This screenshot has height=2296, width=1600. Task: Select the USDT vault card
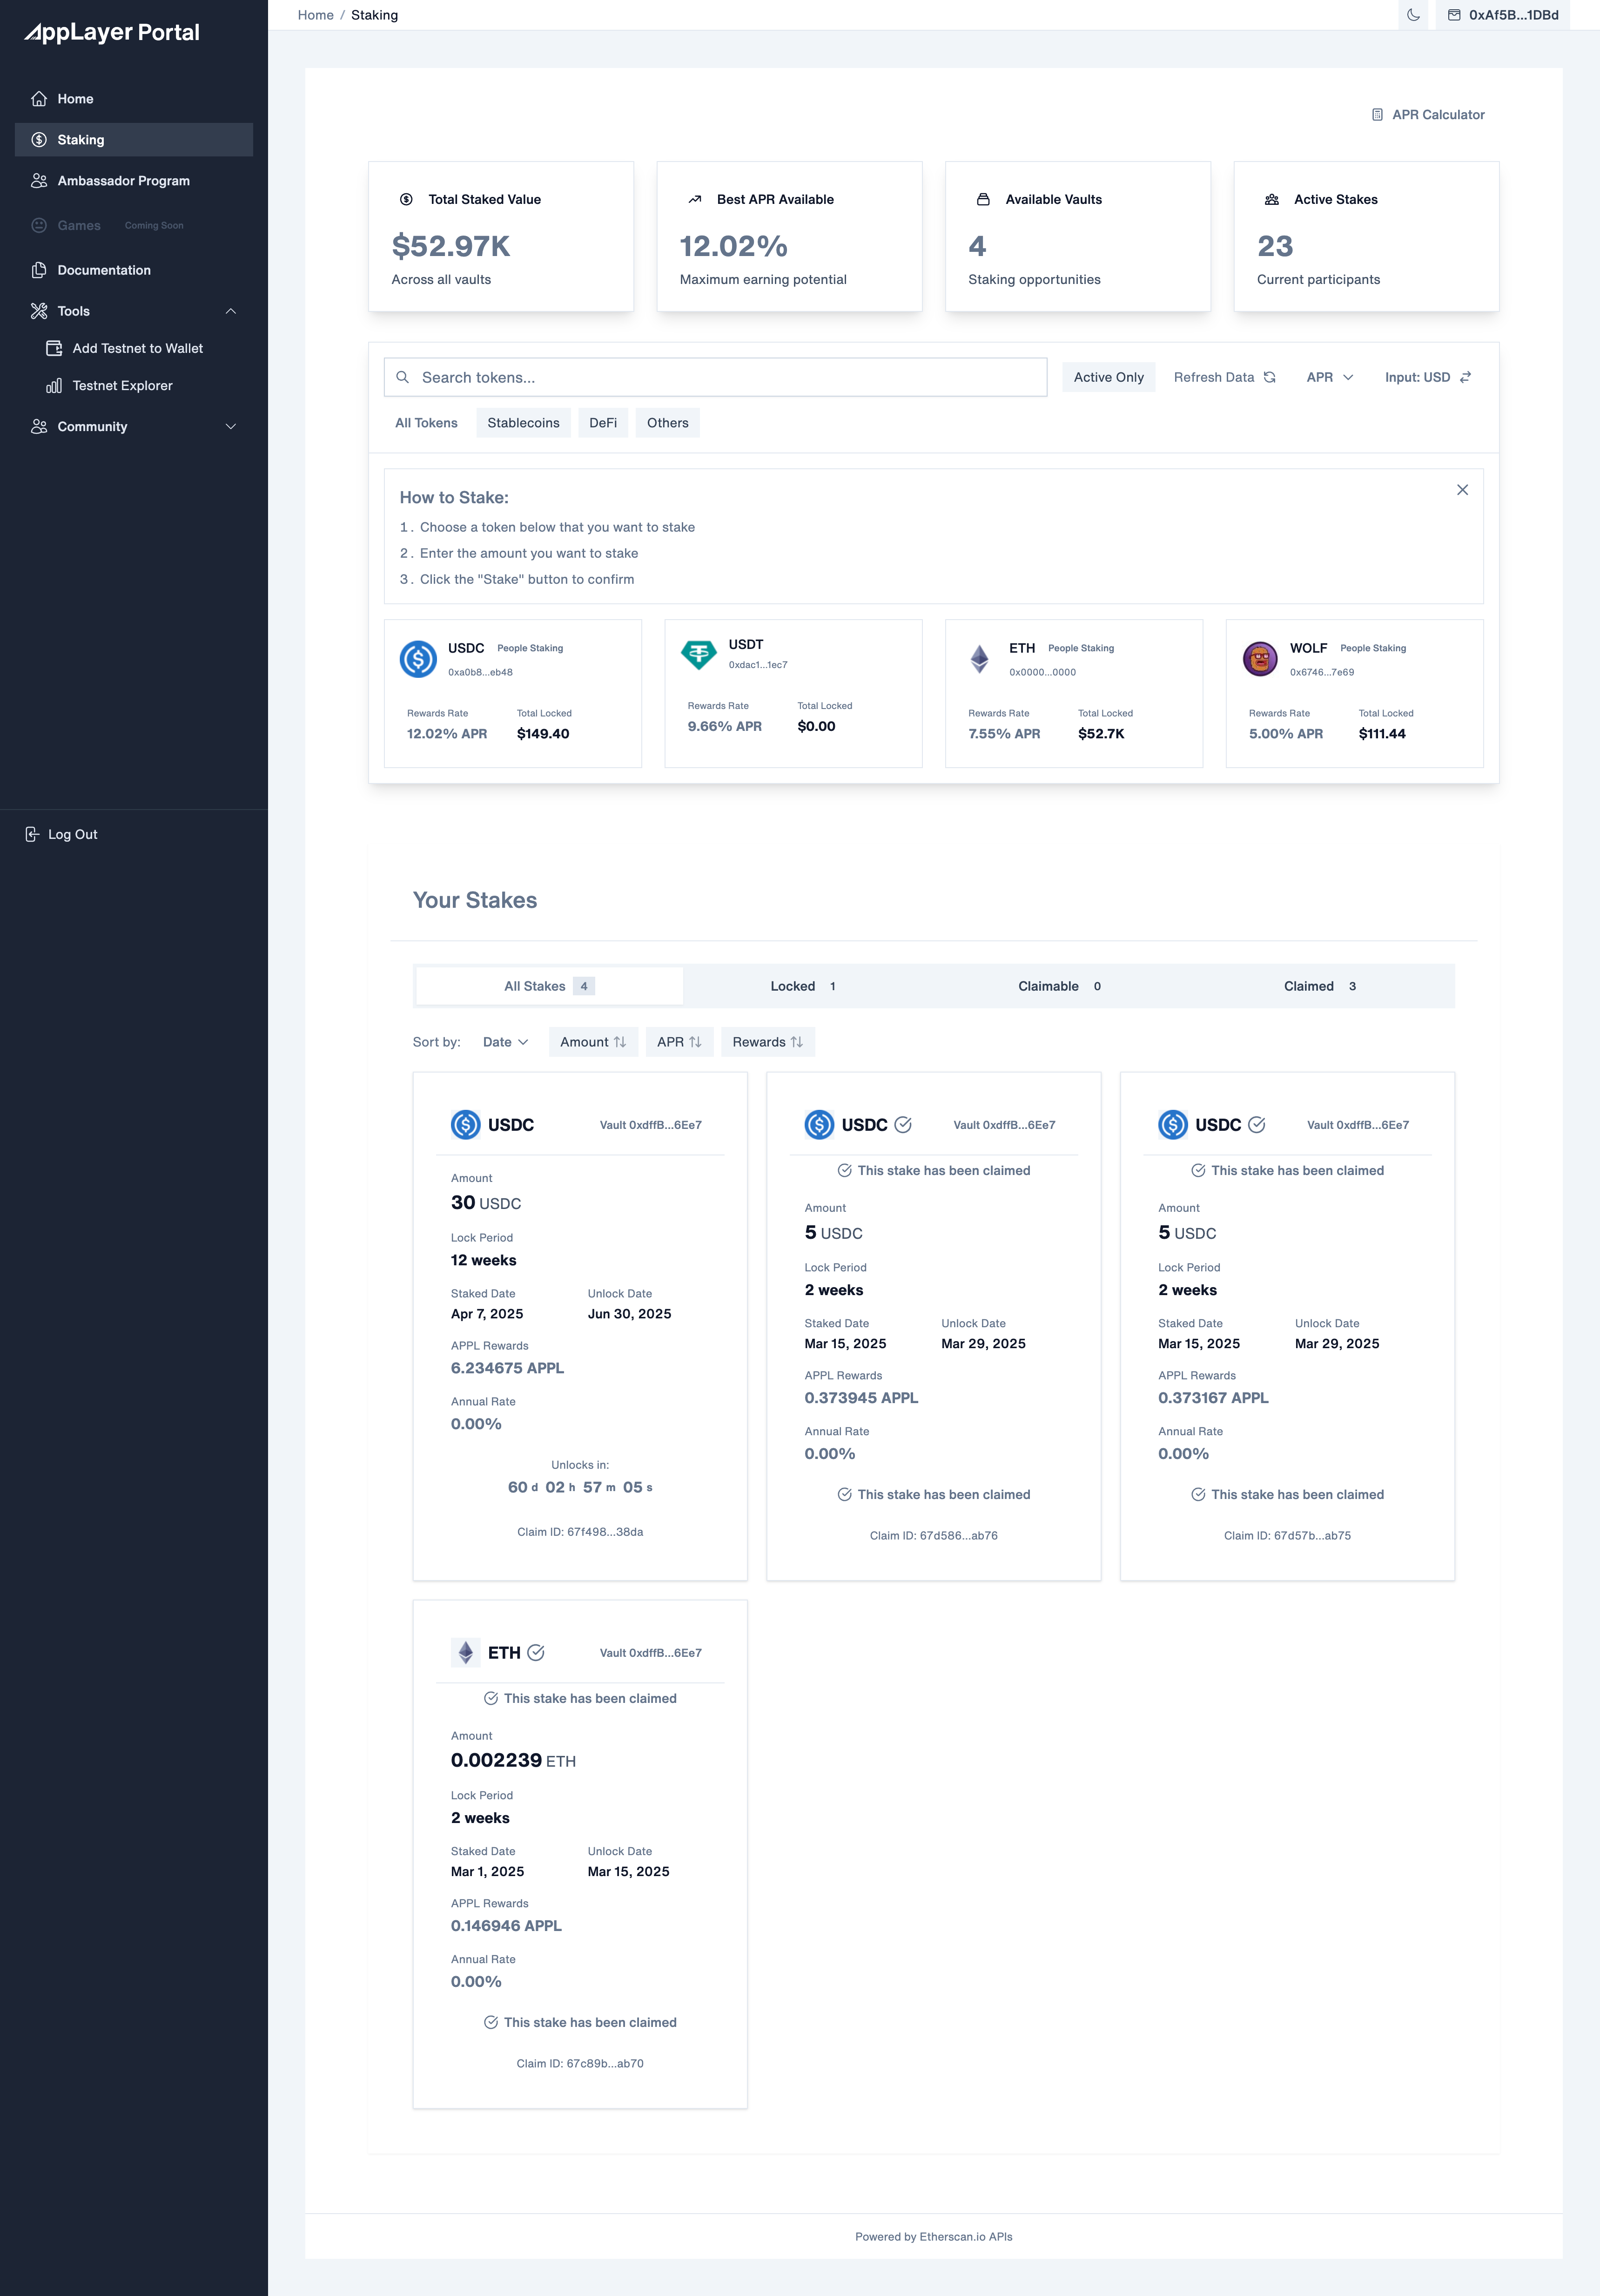(x=793, y=693)
